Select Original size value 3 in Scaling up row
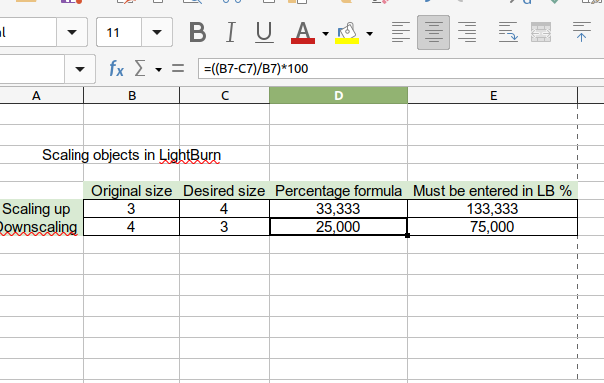 pyautogui.click(x=131, y=209)
